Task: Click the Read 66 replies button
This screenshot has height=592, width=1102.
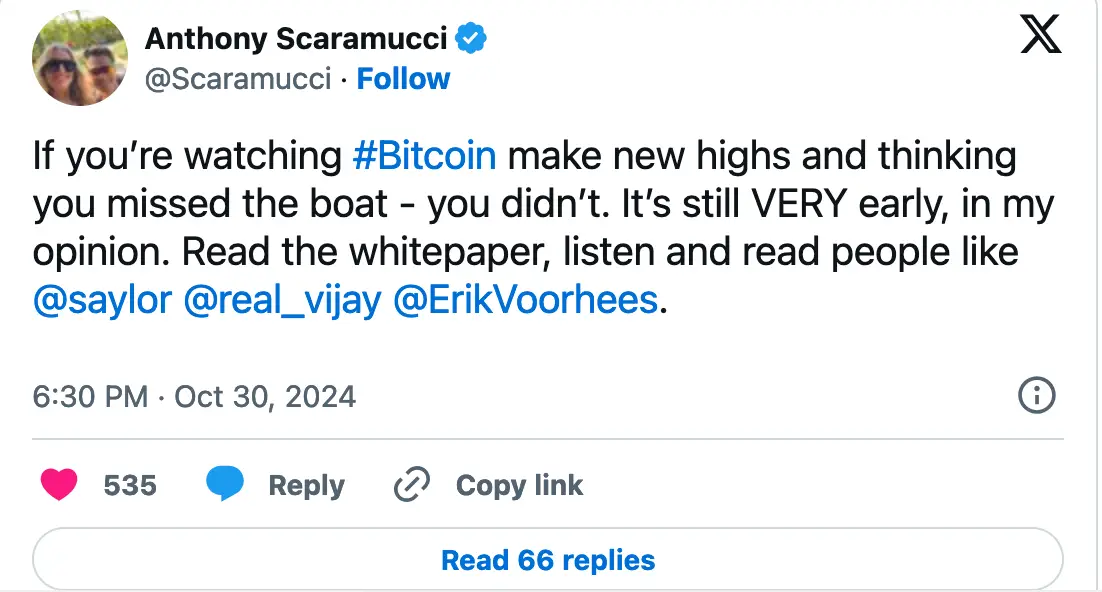Action: [x=548, y=560]
